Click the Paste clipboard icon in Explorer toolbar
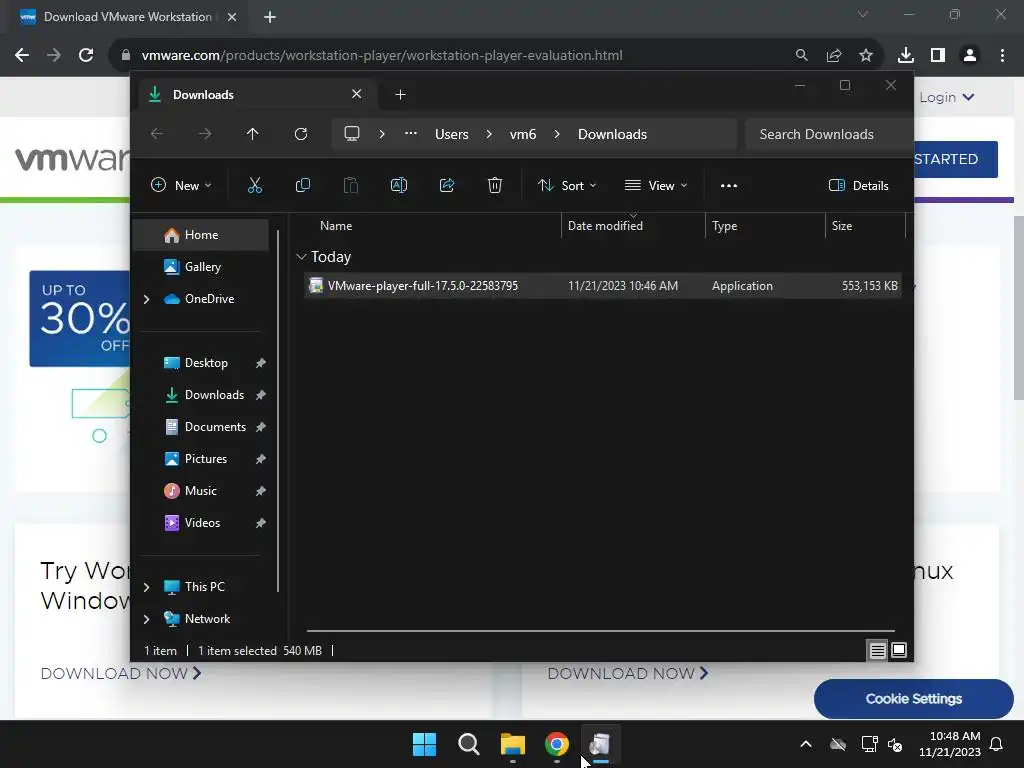The width and height of the screenshot is (1024, 768). 351,185
